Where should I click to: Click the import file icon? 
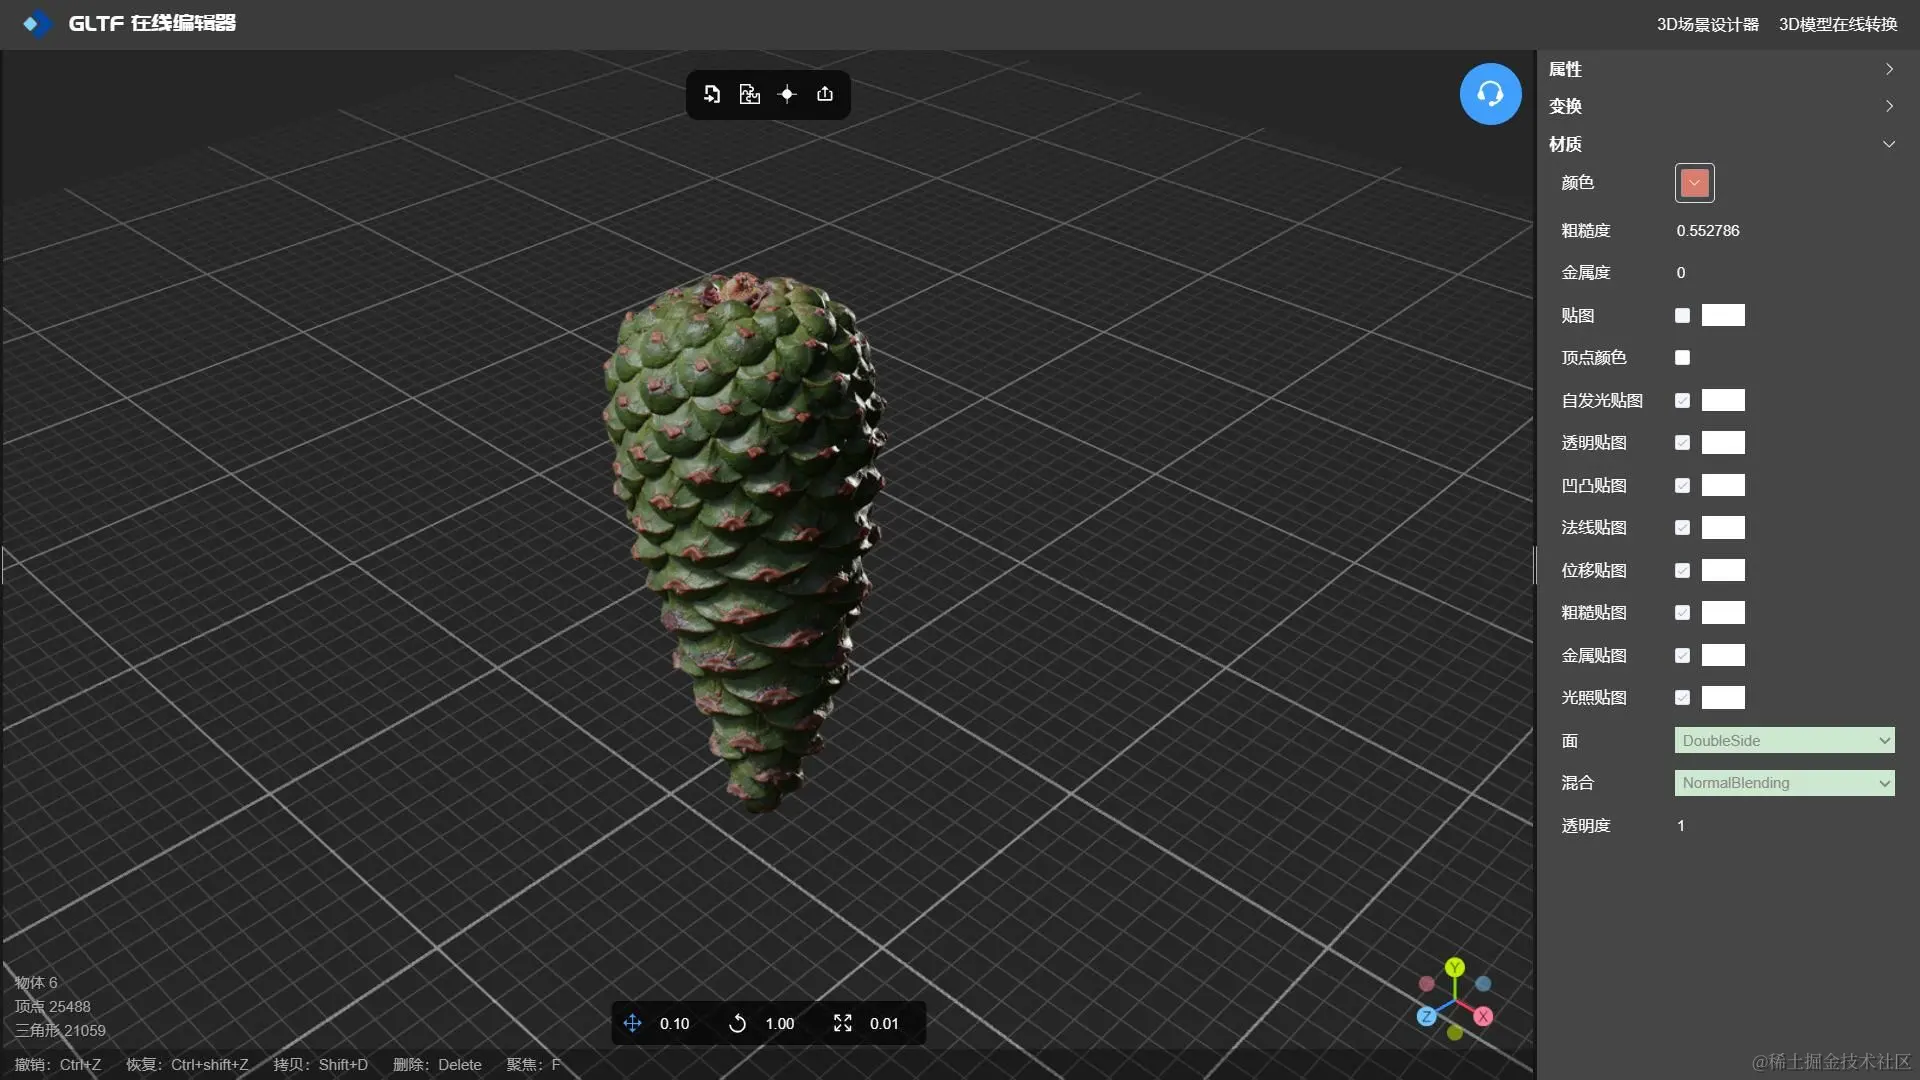712,94
